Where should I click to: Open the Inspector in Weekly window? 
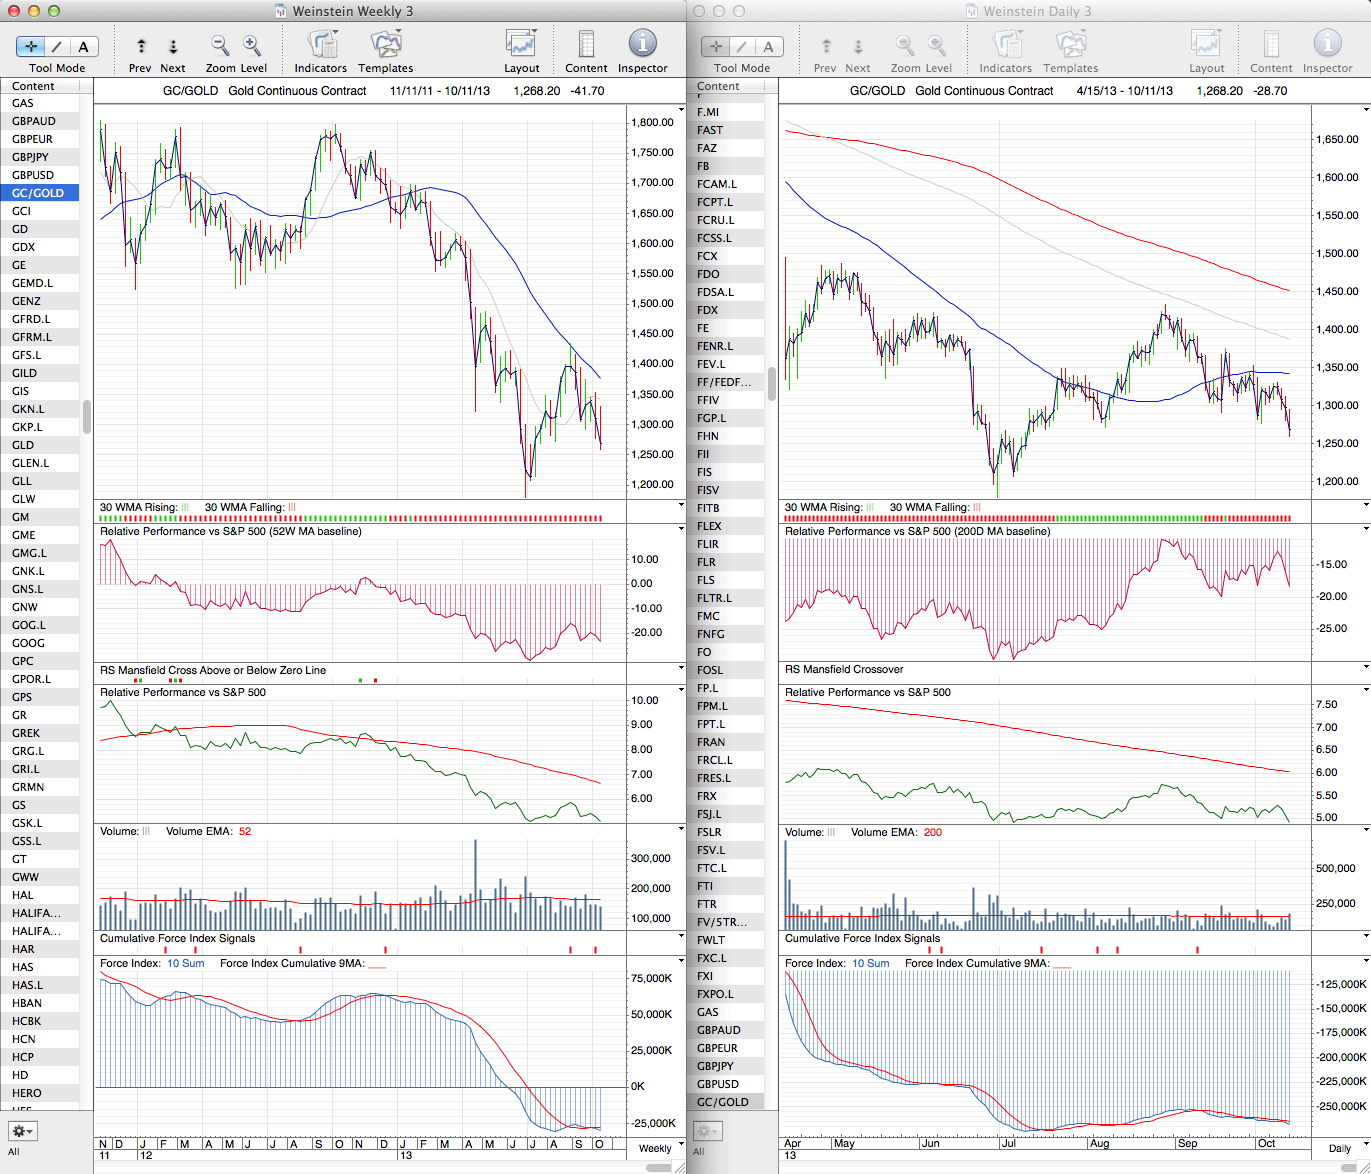[642, 46]
